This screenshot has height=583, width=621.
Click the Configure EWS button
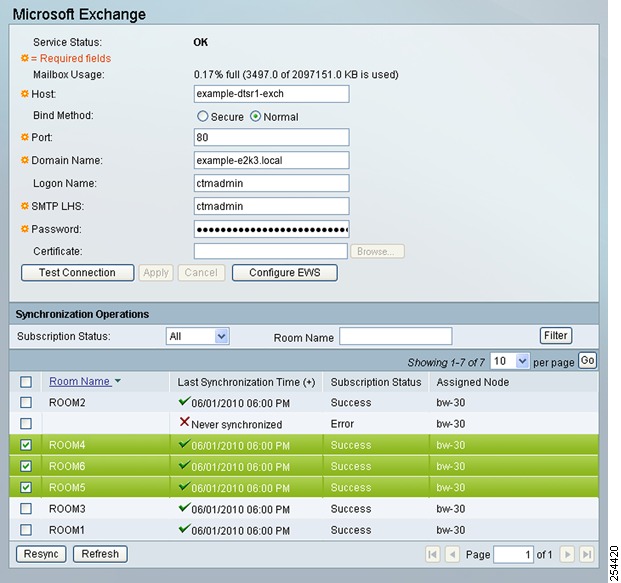click(284, 273)
